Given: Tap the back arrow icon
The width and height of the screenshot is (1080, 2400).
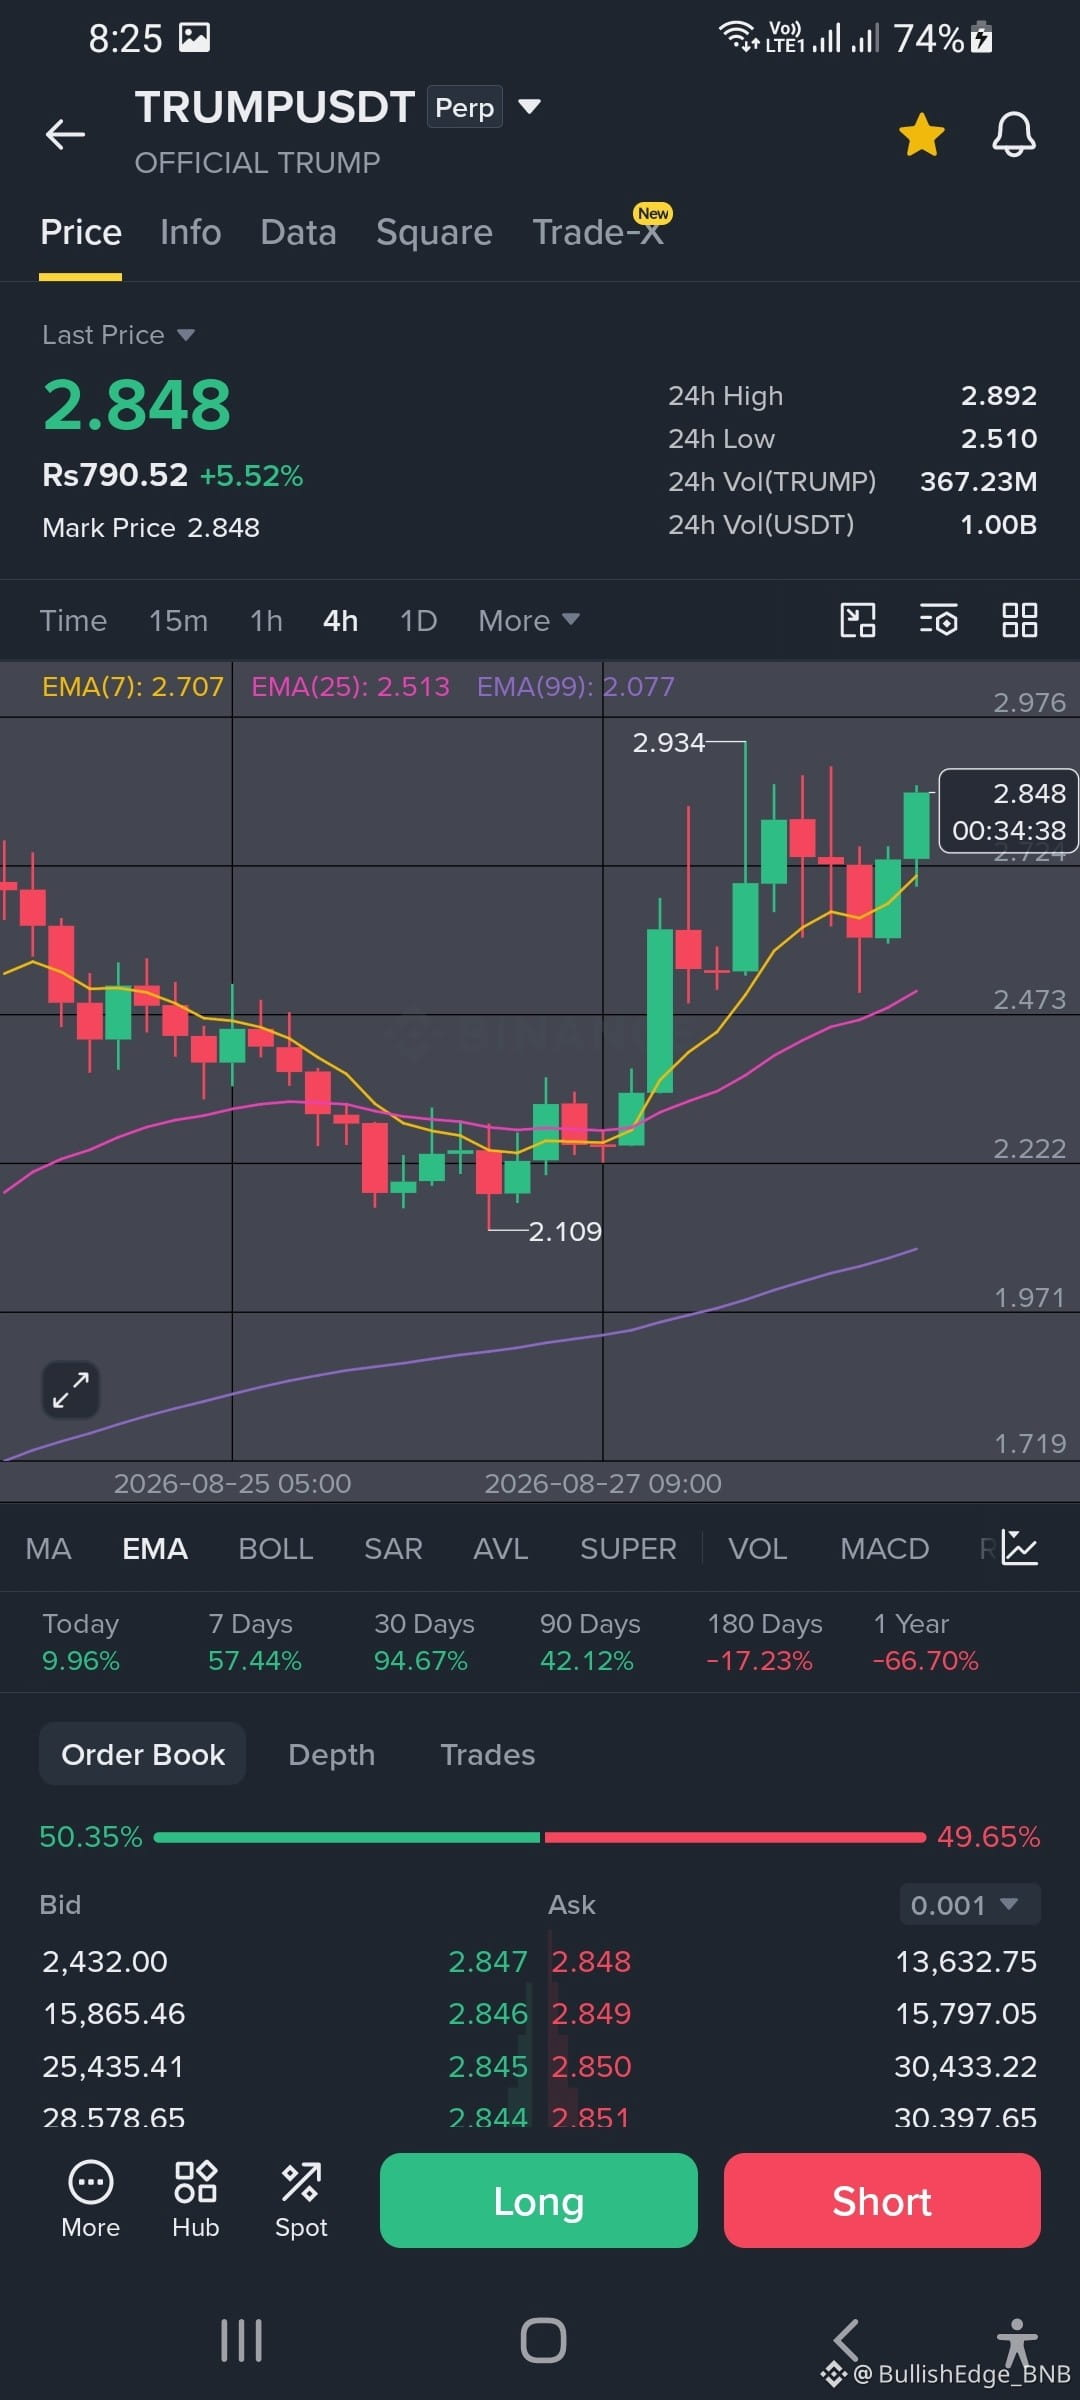Looking at the screenshot, I should coord(65,134).
